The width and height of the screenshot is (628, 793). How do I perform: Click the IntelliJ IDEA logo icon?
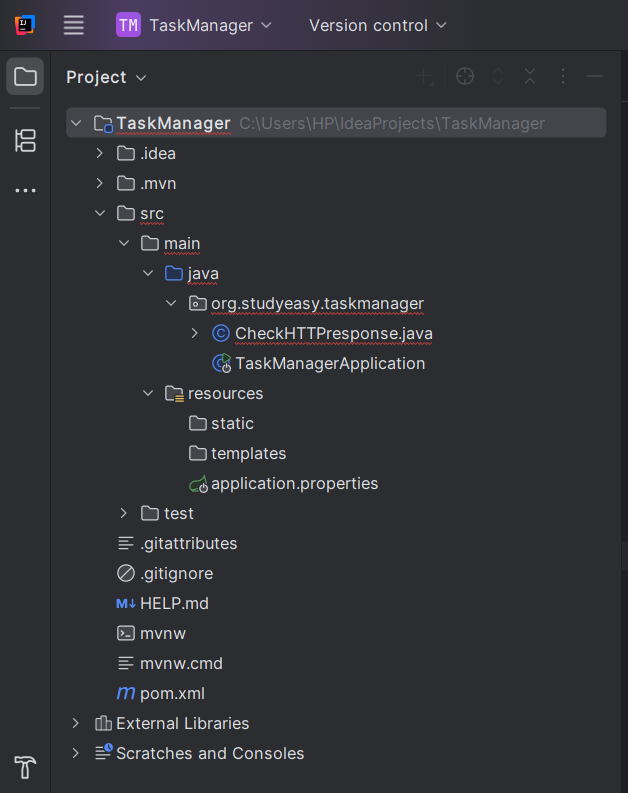[x=24, y=25]
